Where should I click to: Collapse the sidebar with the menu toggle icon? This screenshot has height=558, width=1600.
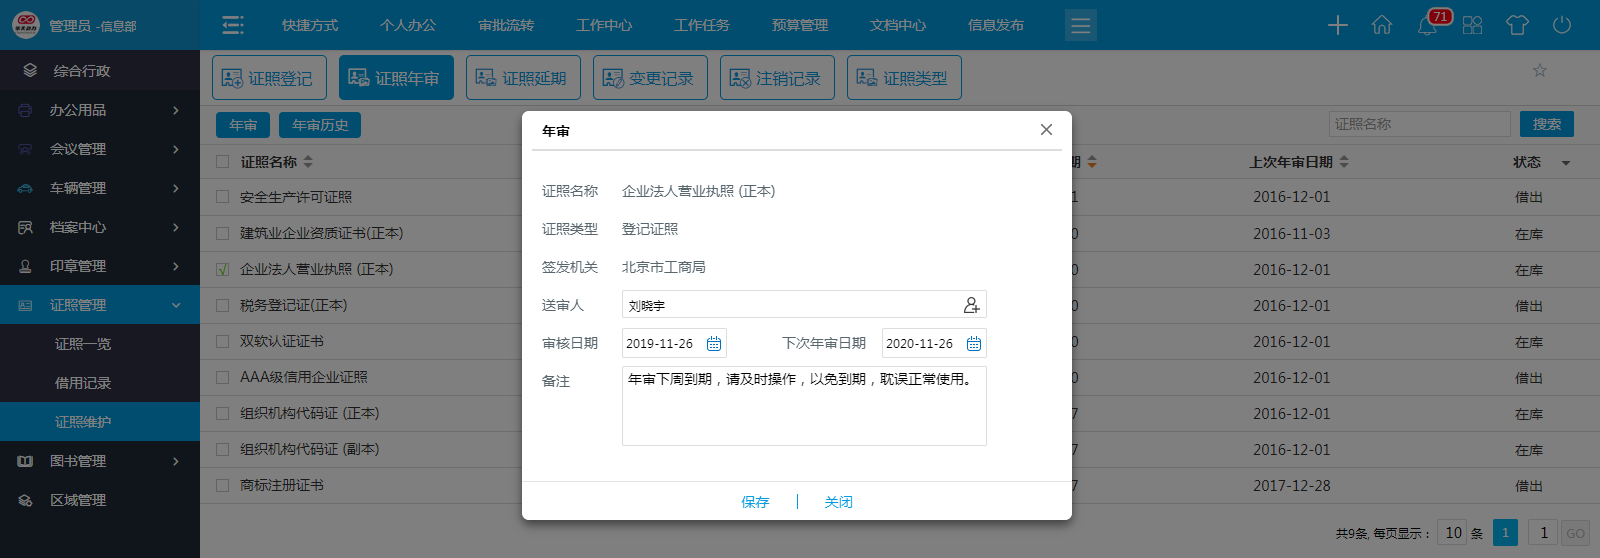233,25
